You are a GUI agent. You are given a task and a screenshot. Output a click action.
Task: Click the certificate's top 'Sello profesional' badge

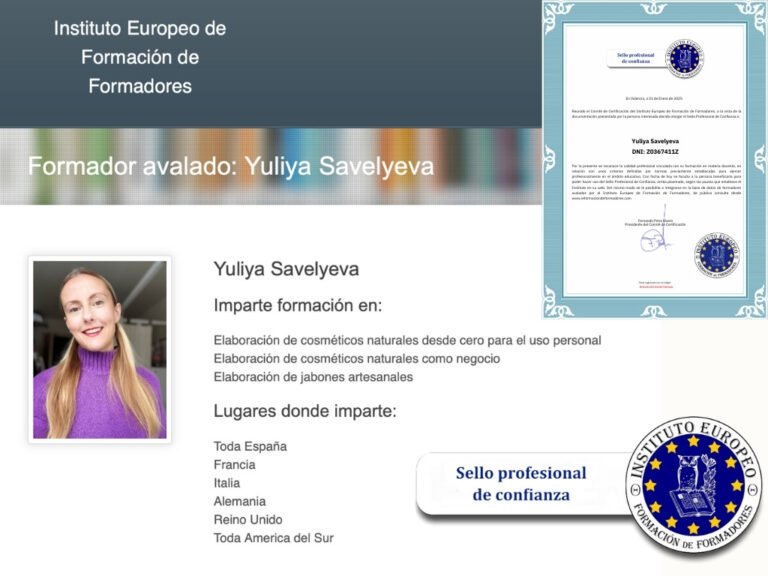(634, 56)
